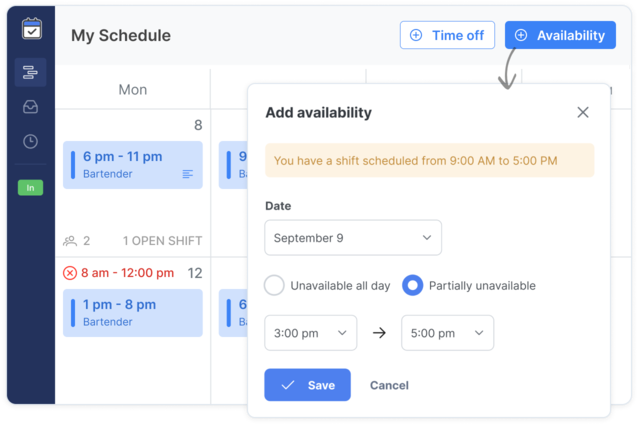Screen dimensions: 638x425
Task: Expand the 5:00 pm end time dropdown
Action: (447, 333)
